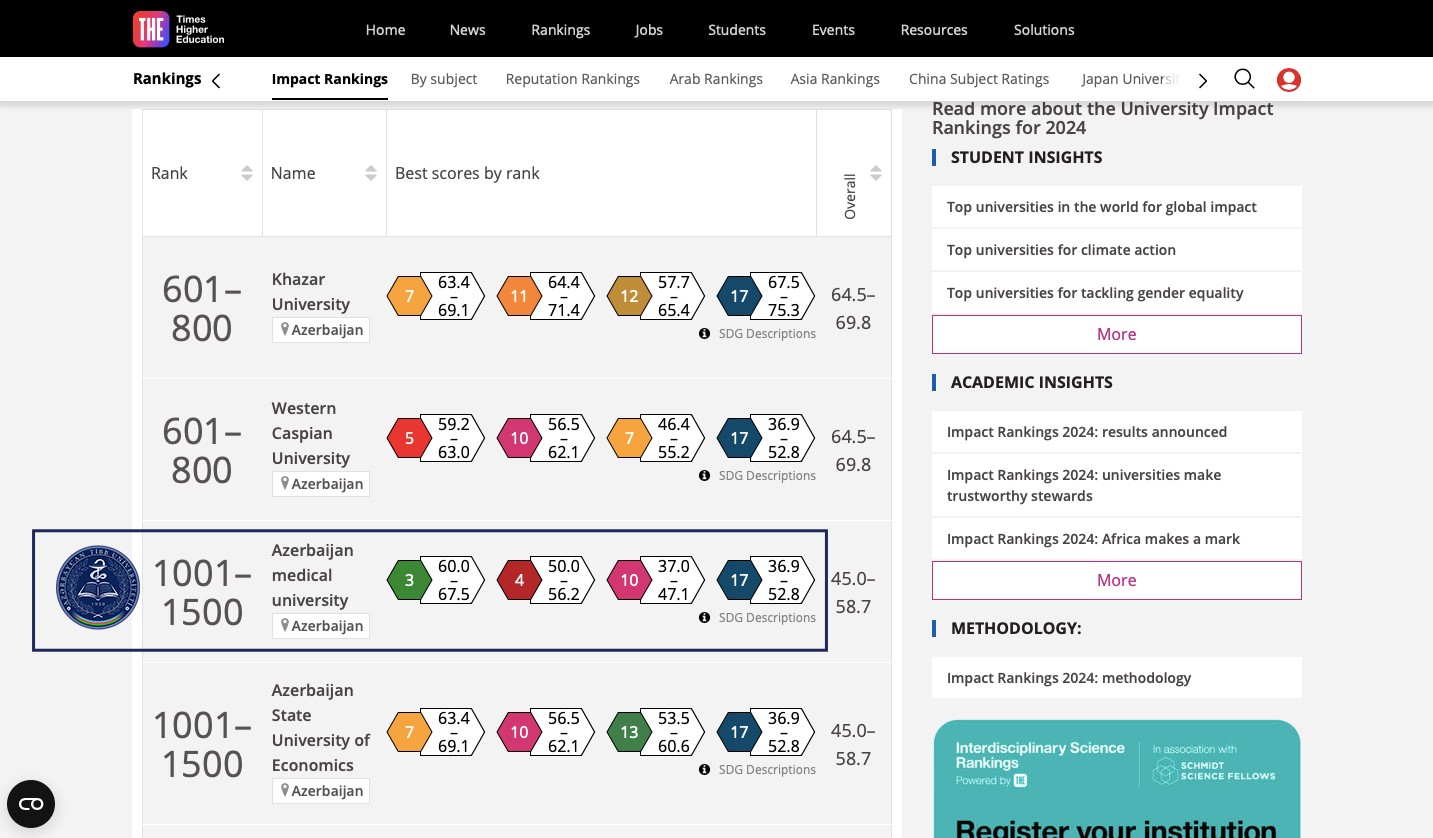Screen dimensions: 1433x838
Task: Click Khazar University's orange SDG 7 hexagon
Action: click(409, 296)
